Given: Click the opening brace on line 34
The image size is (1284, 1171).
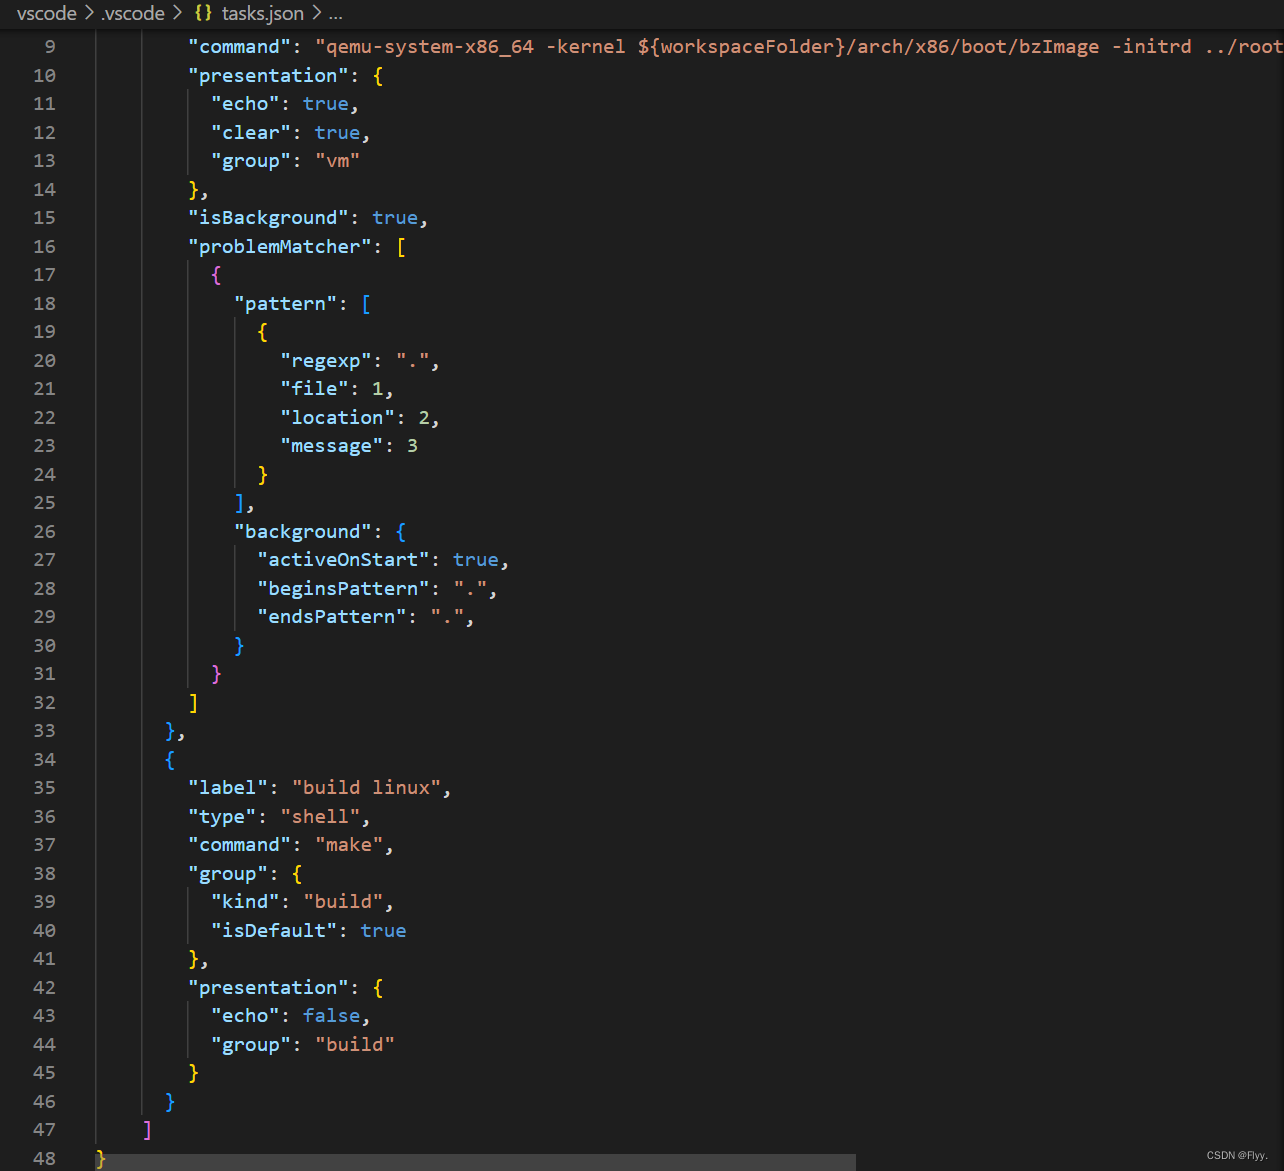Looking at the screenshot, I should [170, 760].
